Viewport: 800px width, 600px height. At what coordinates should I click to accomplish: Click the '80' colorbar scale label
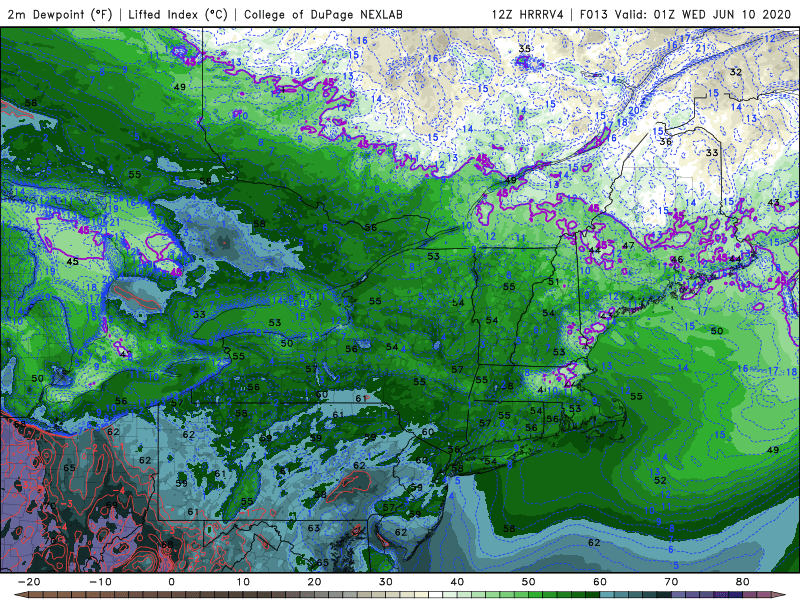(x=743, y=582)
